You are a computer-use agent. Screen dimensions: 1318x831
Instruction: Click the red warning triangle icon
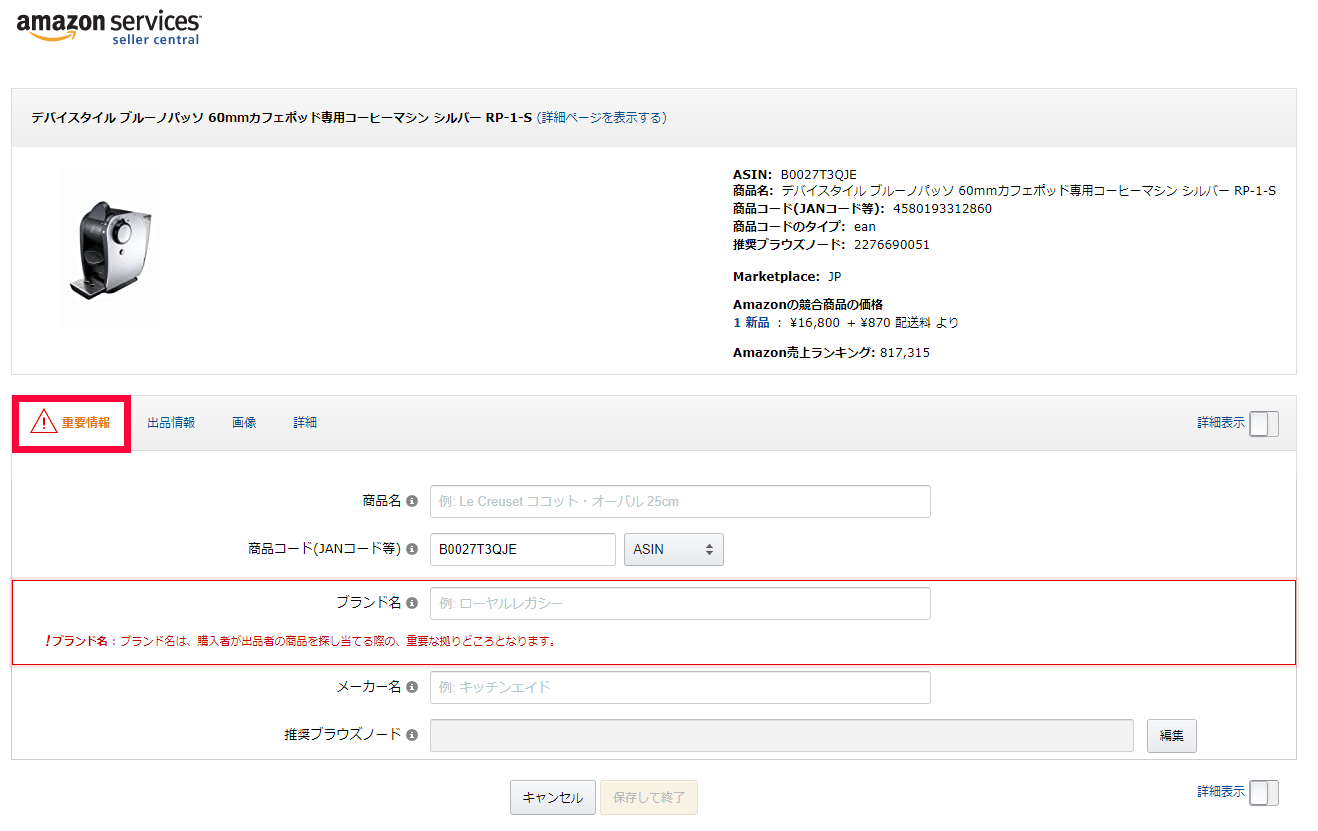tap(44, 422)
